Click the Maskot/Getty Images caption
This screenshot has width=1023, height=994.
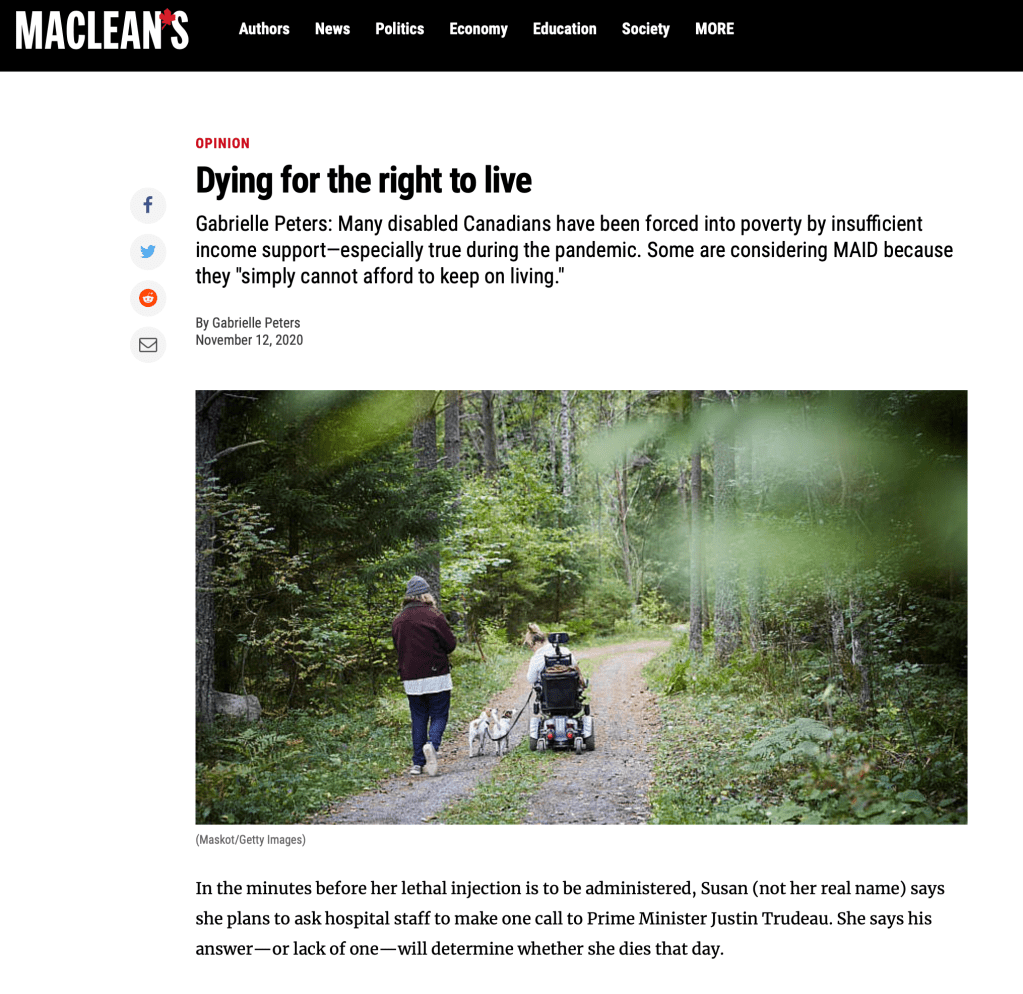pos(251,839)
